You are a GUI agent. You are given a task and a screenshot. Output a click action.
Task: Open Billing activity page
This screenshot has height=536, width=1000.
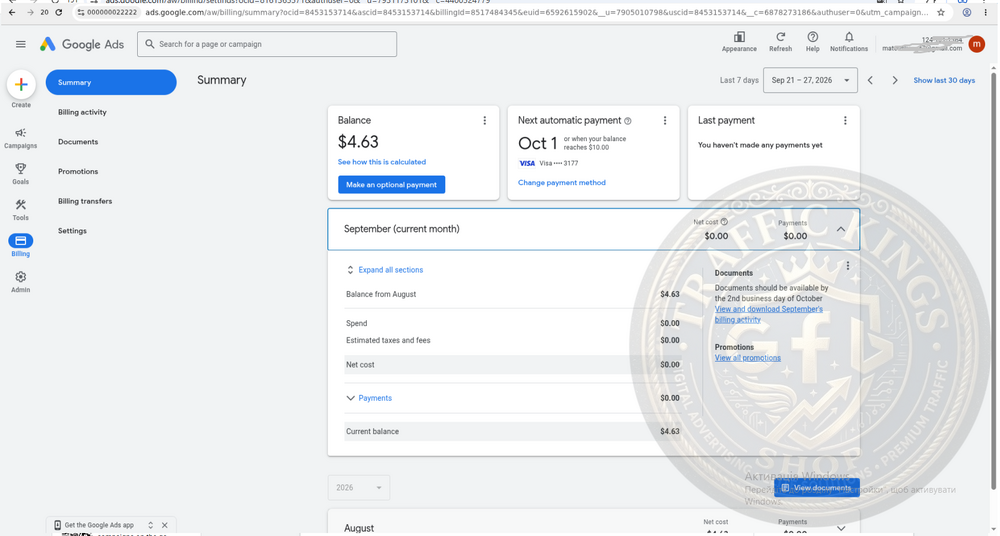pyautogui.click(x=82, y=112)
